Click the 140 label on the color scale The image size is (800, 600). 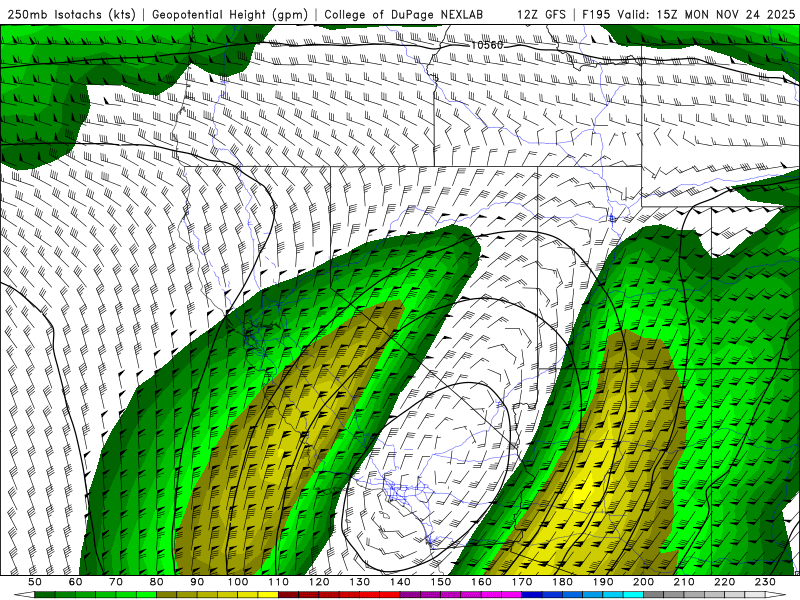pyautogui.click(x=400, y=582)
